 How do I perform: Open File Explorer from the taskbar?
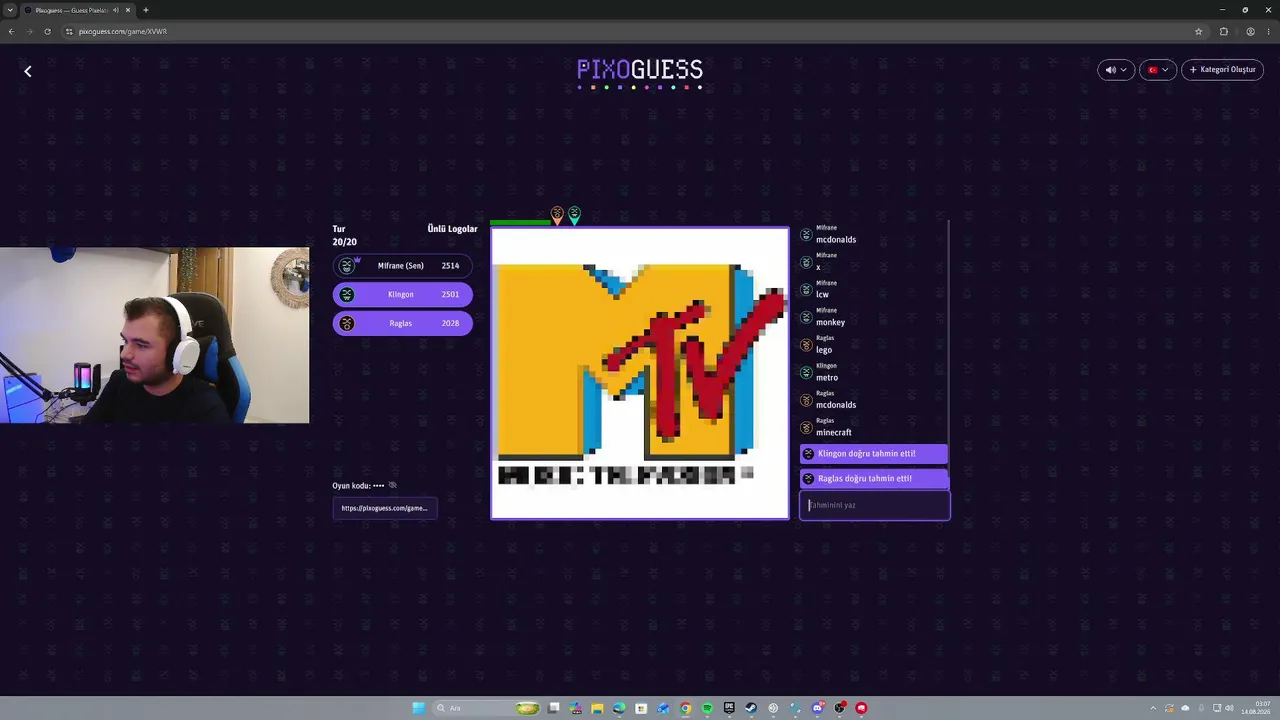pyautogui.click(x=598, y=708)
